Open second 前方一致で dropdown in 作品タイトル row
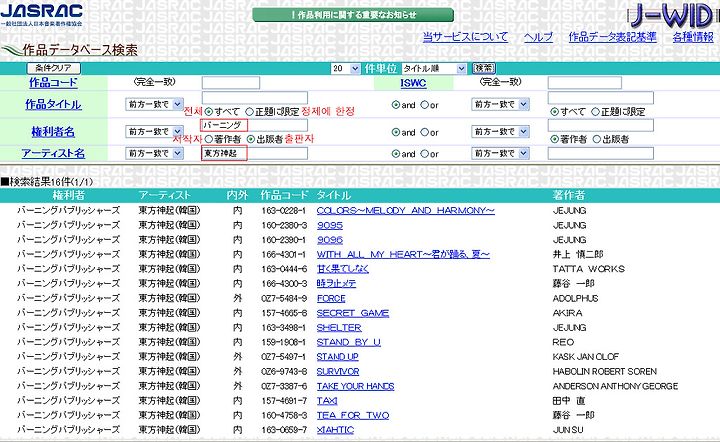This screenshot has width=720, height=442. pyautogui.click(x=501, y=104)
